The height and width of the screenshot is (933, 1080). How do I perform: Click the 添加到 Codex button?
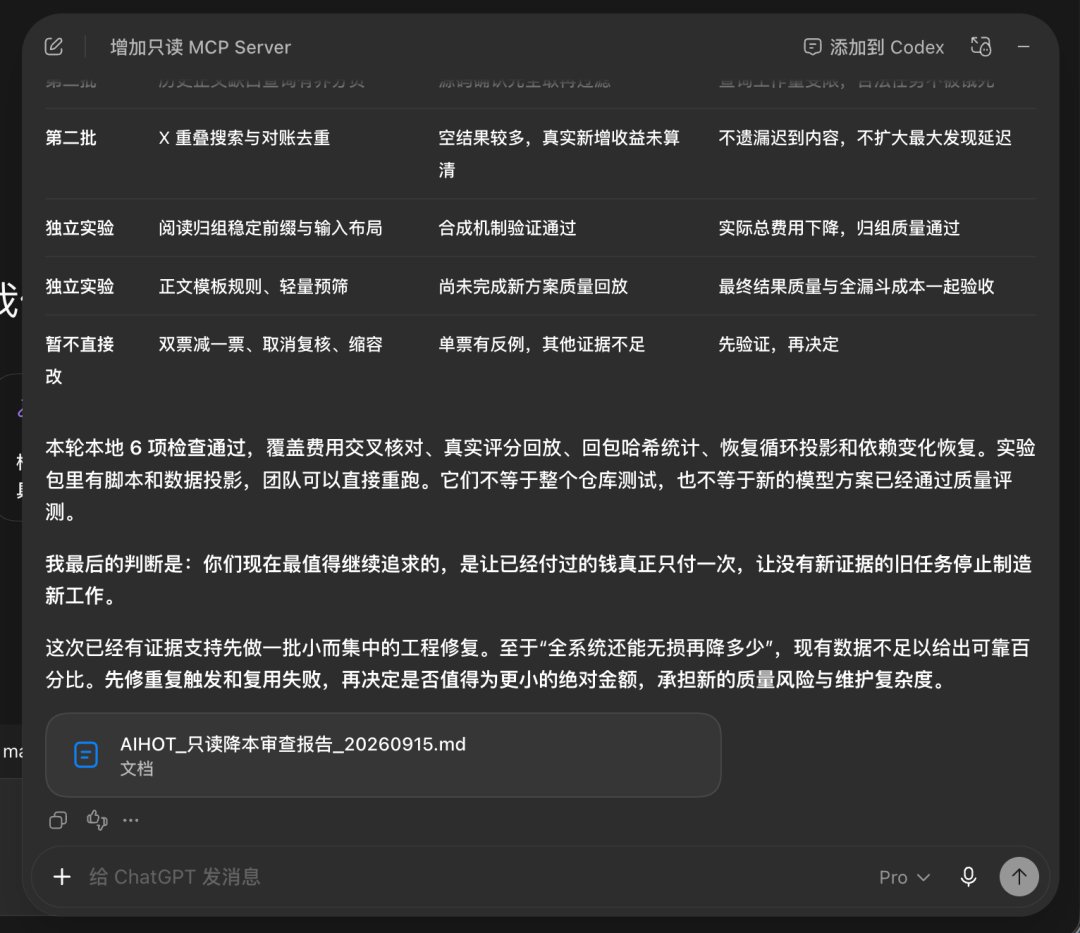pos(873,47)
